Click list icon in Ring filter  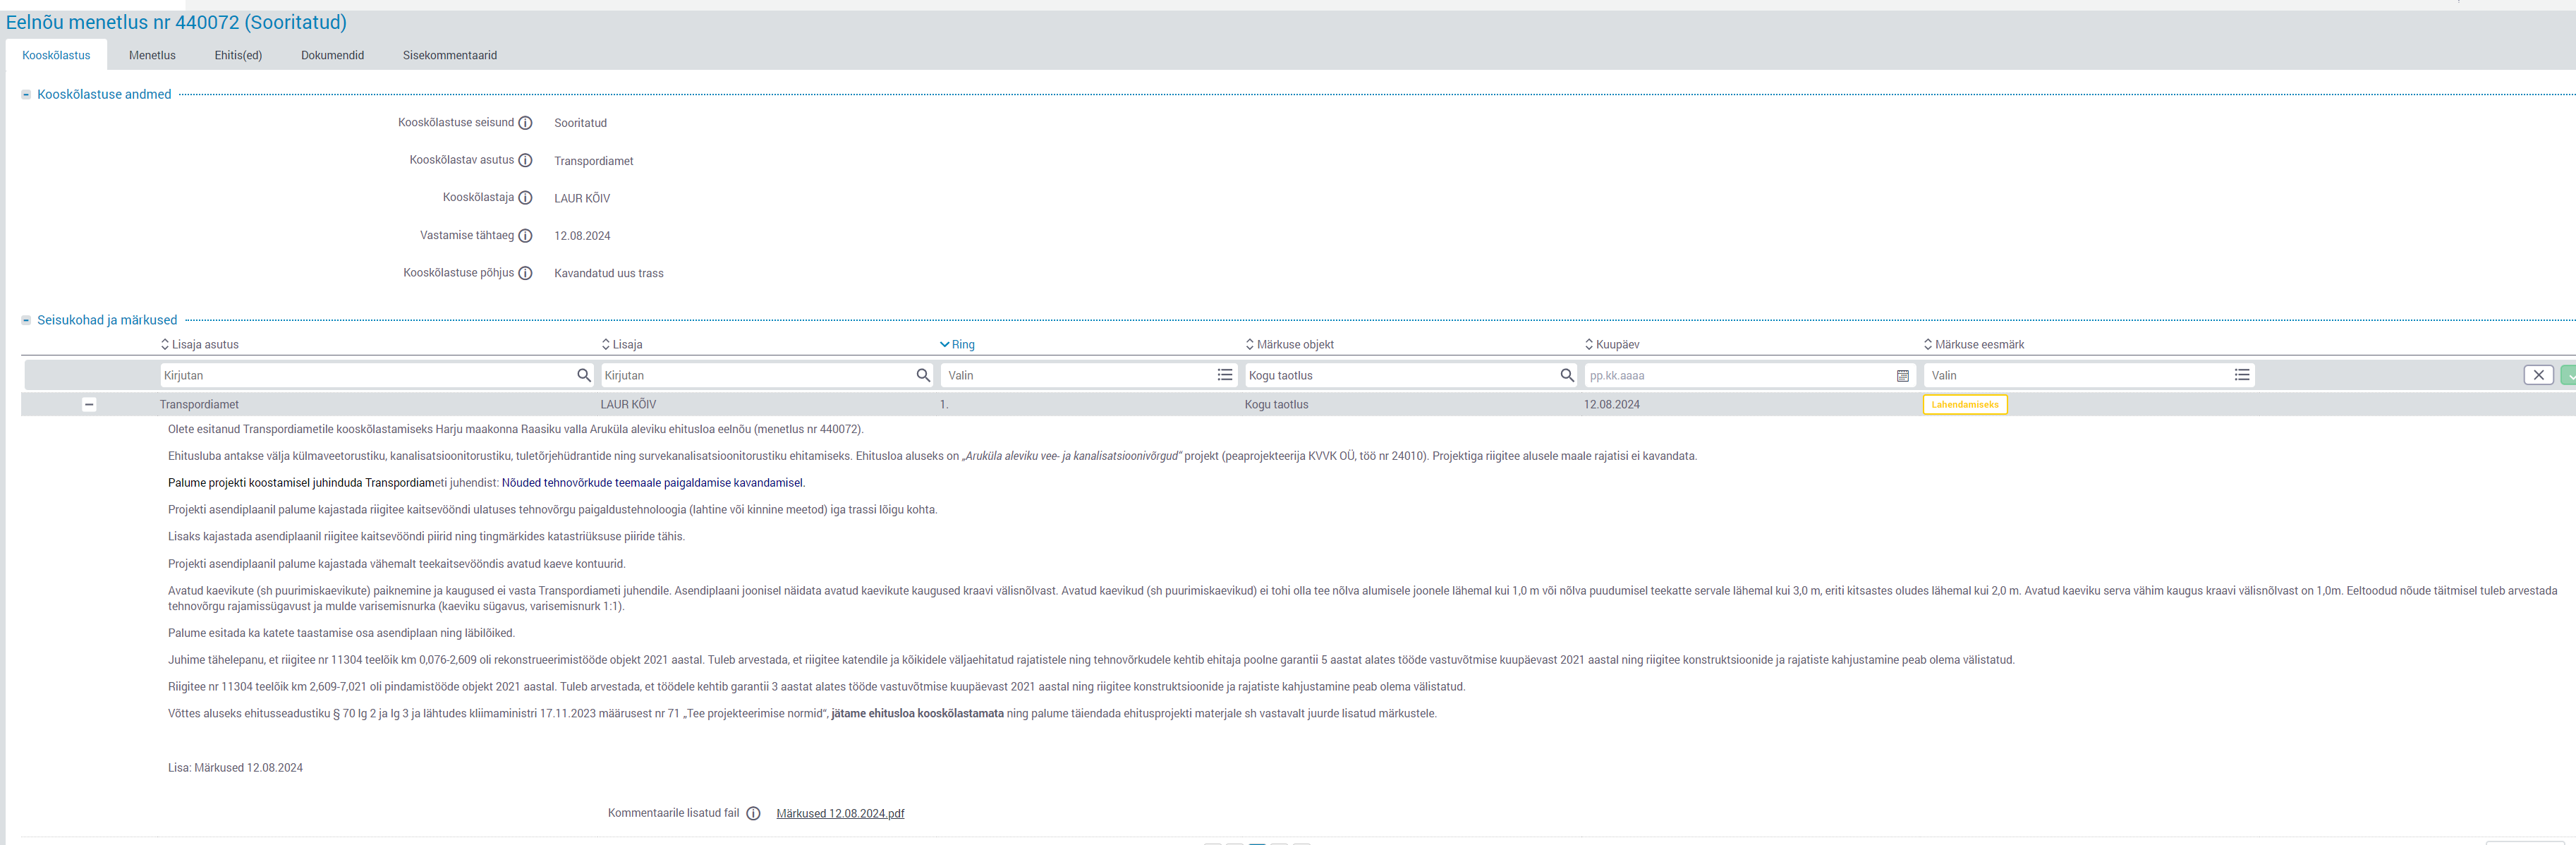tap(1225, 375)
